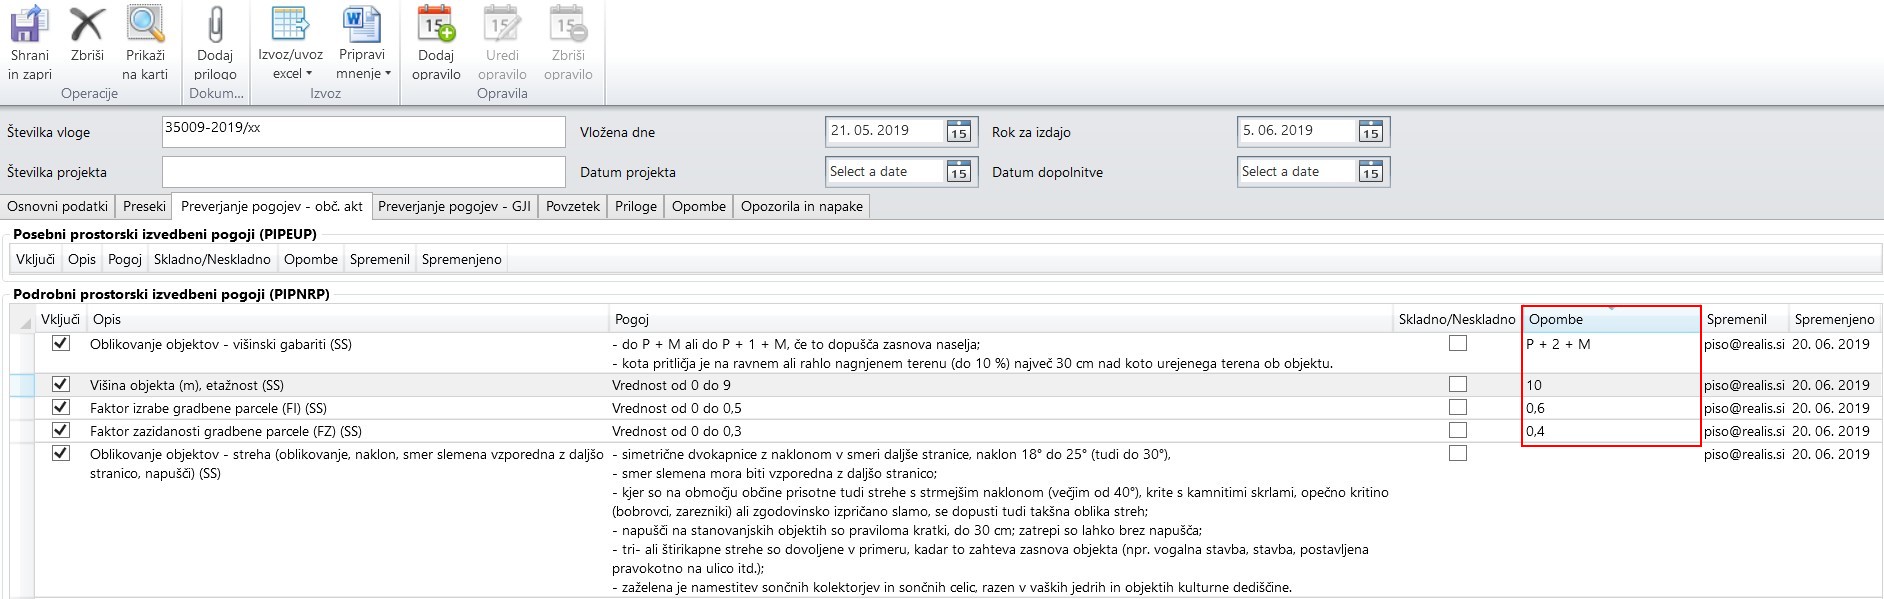
Task: Open calendar picker for Vložena dne
Action: pos(958,132)
